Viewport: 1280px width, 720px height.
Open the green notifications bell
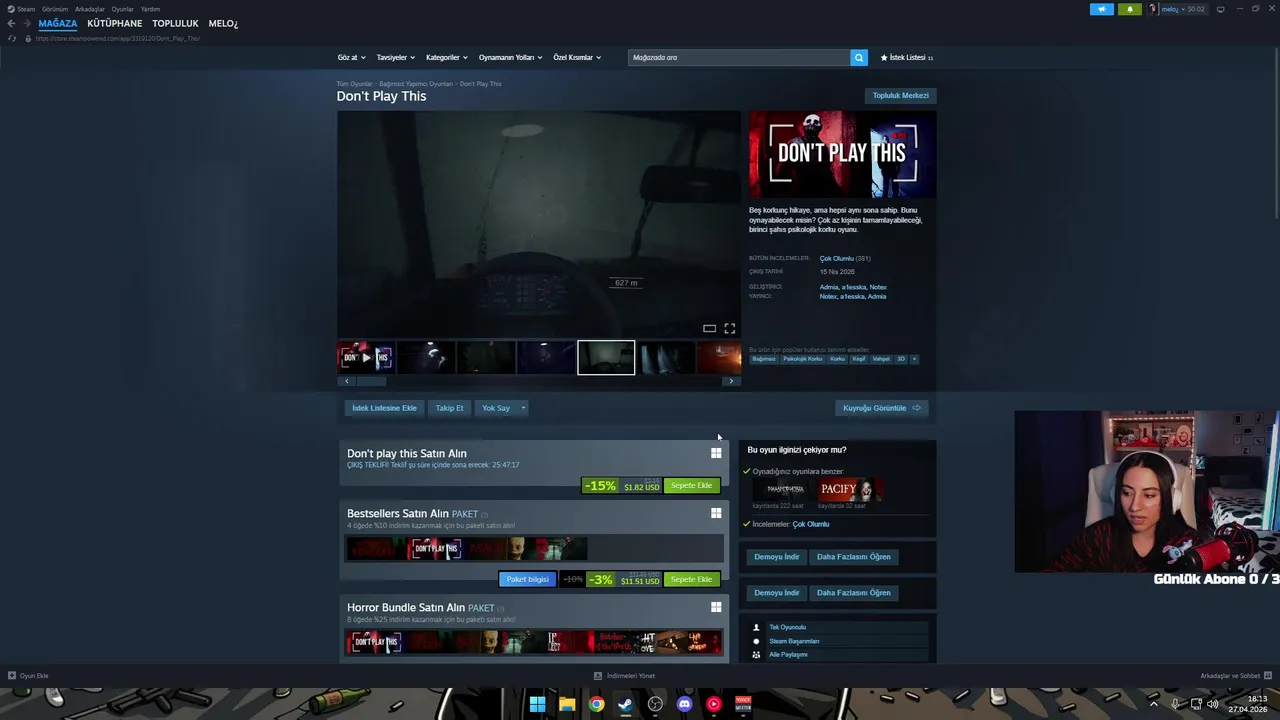pos(1130,9)
